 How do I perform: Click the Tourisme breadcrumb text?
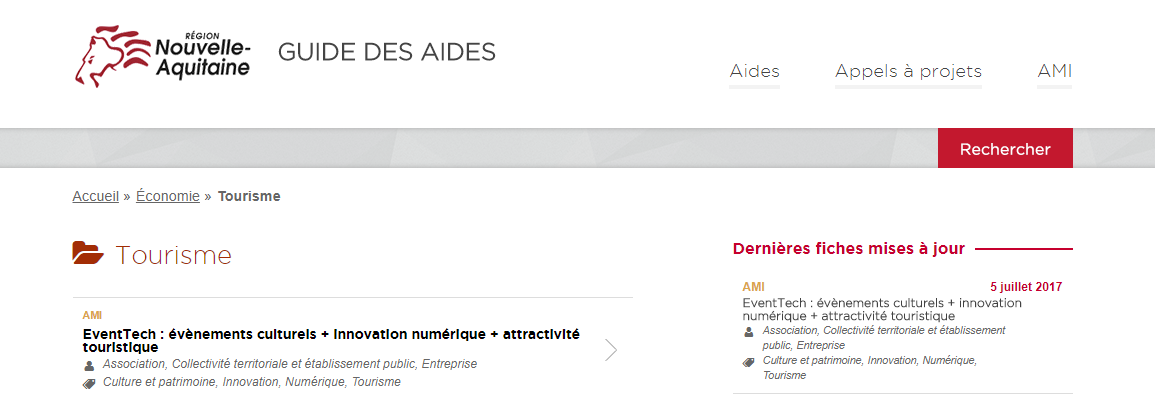249,197
